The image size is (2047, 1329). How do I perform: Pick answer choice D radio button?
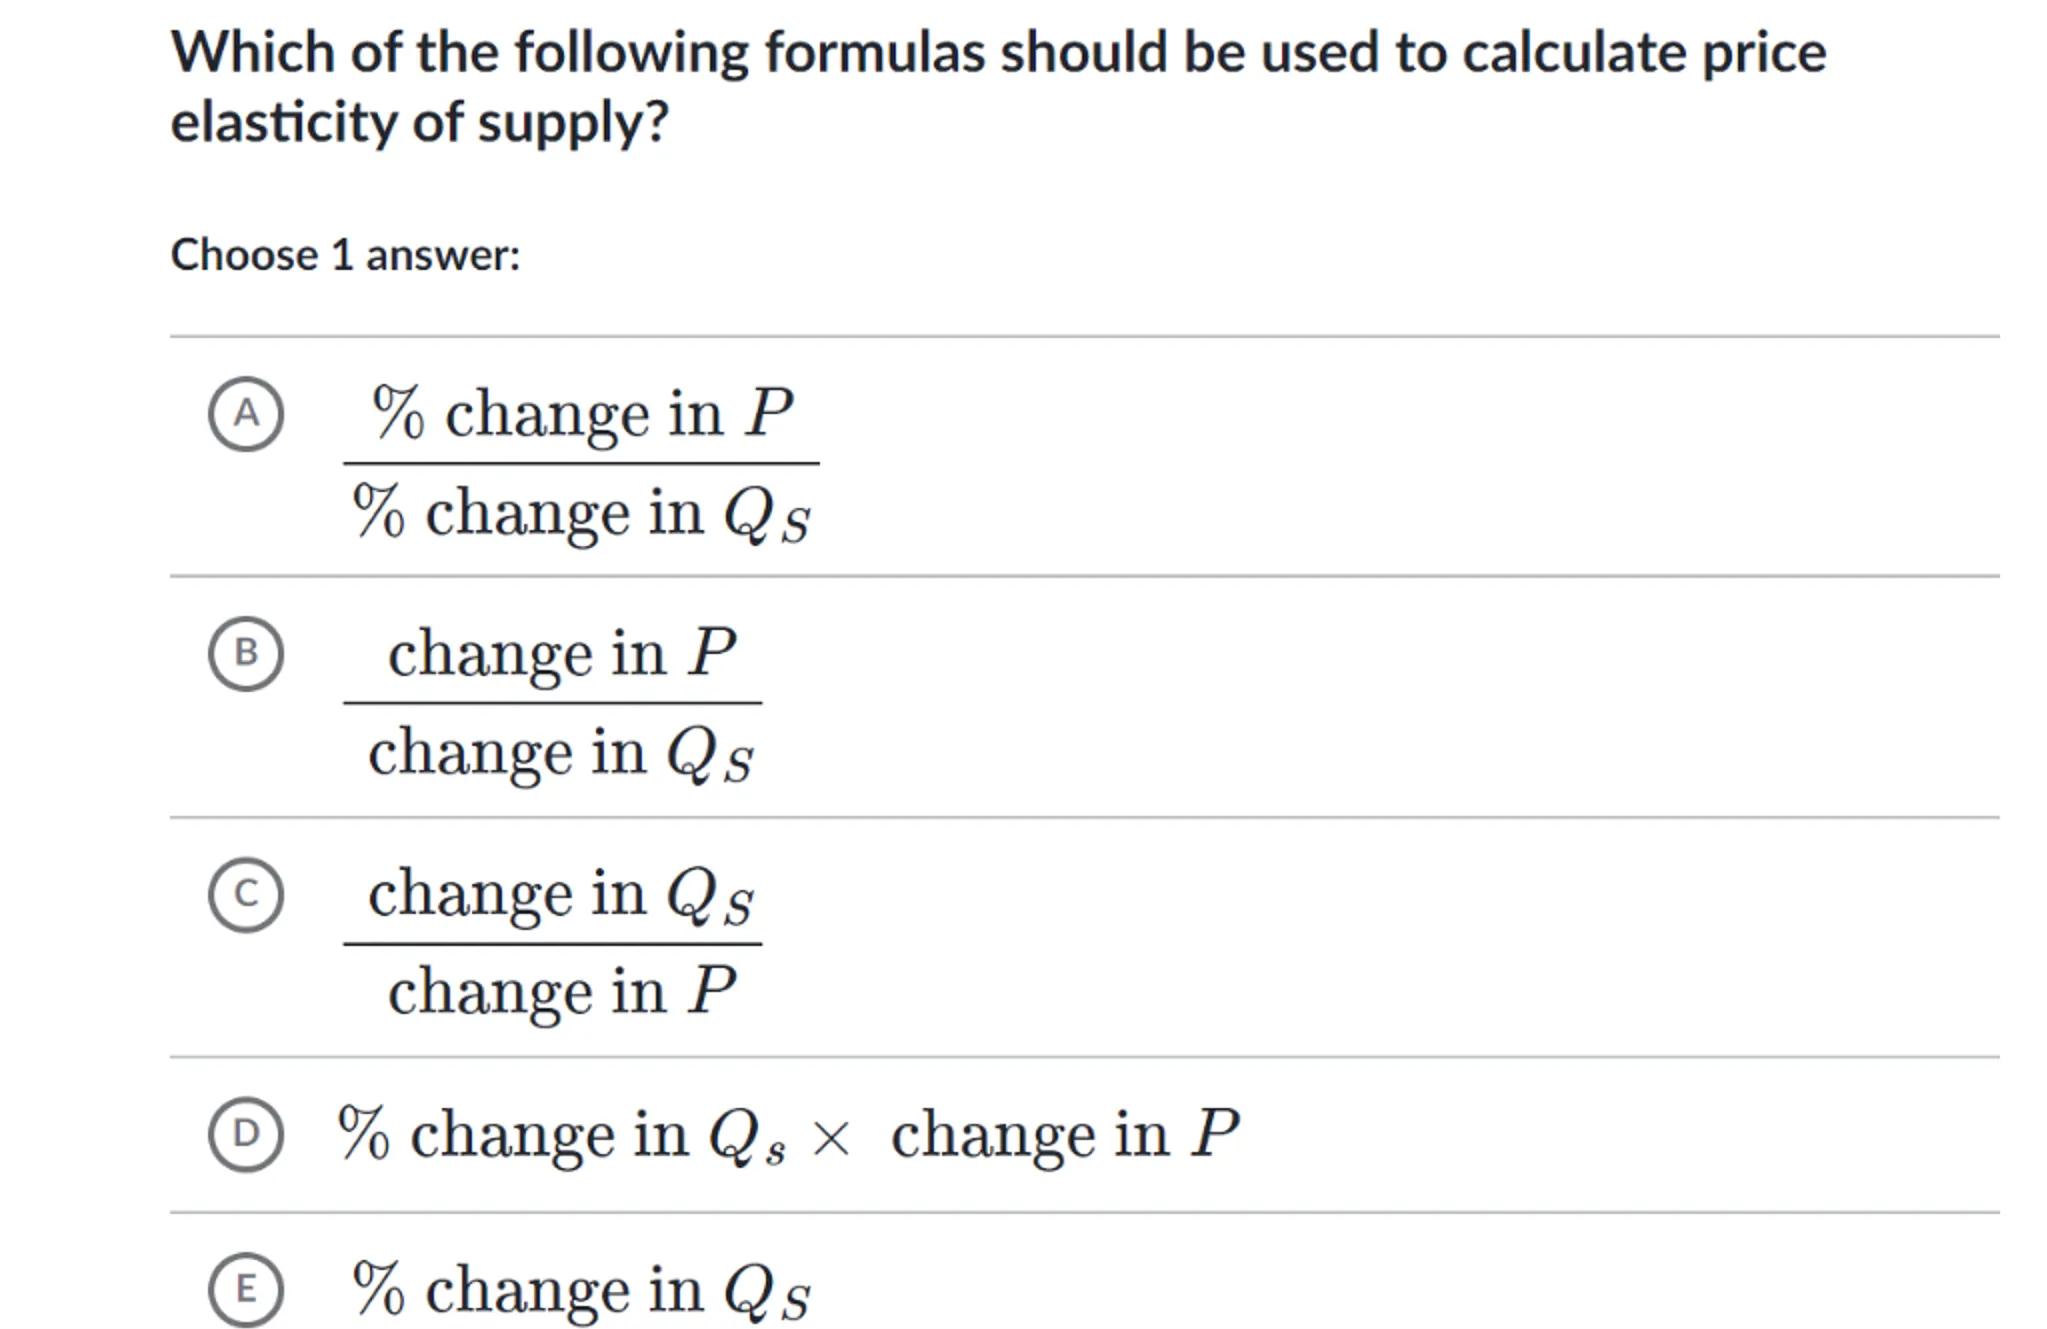pos(246,1134)
